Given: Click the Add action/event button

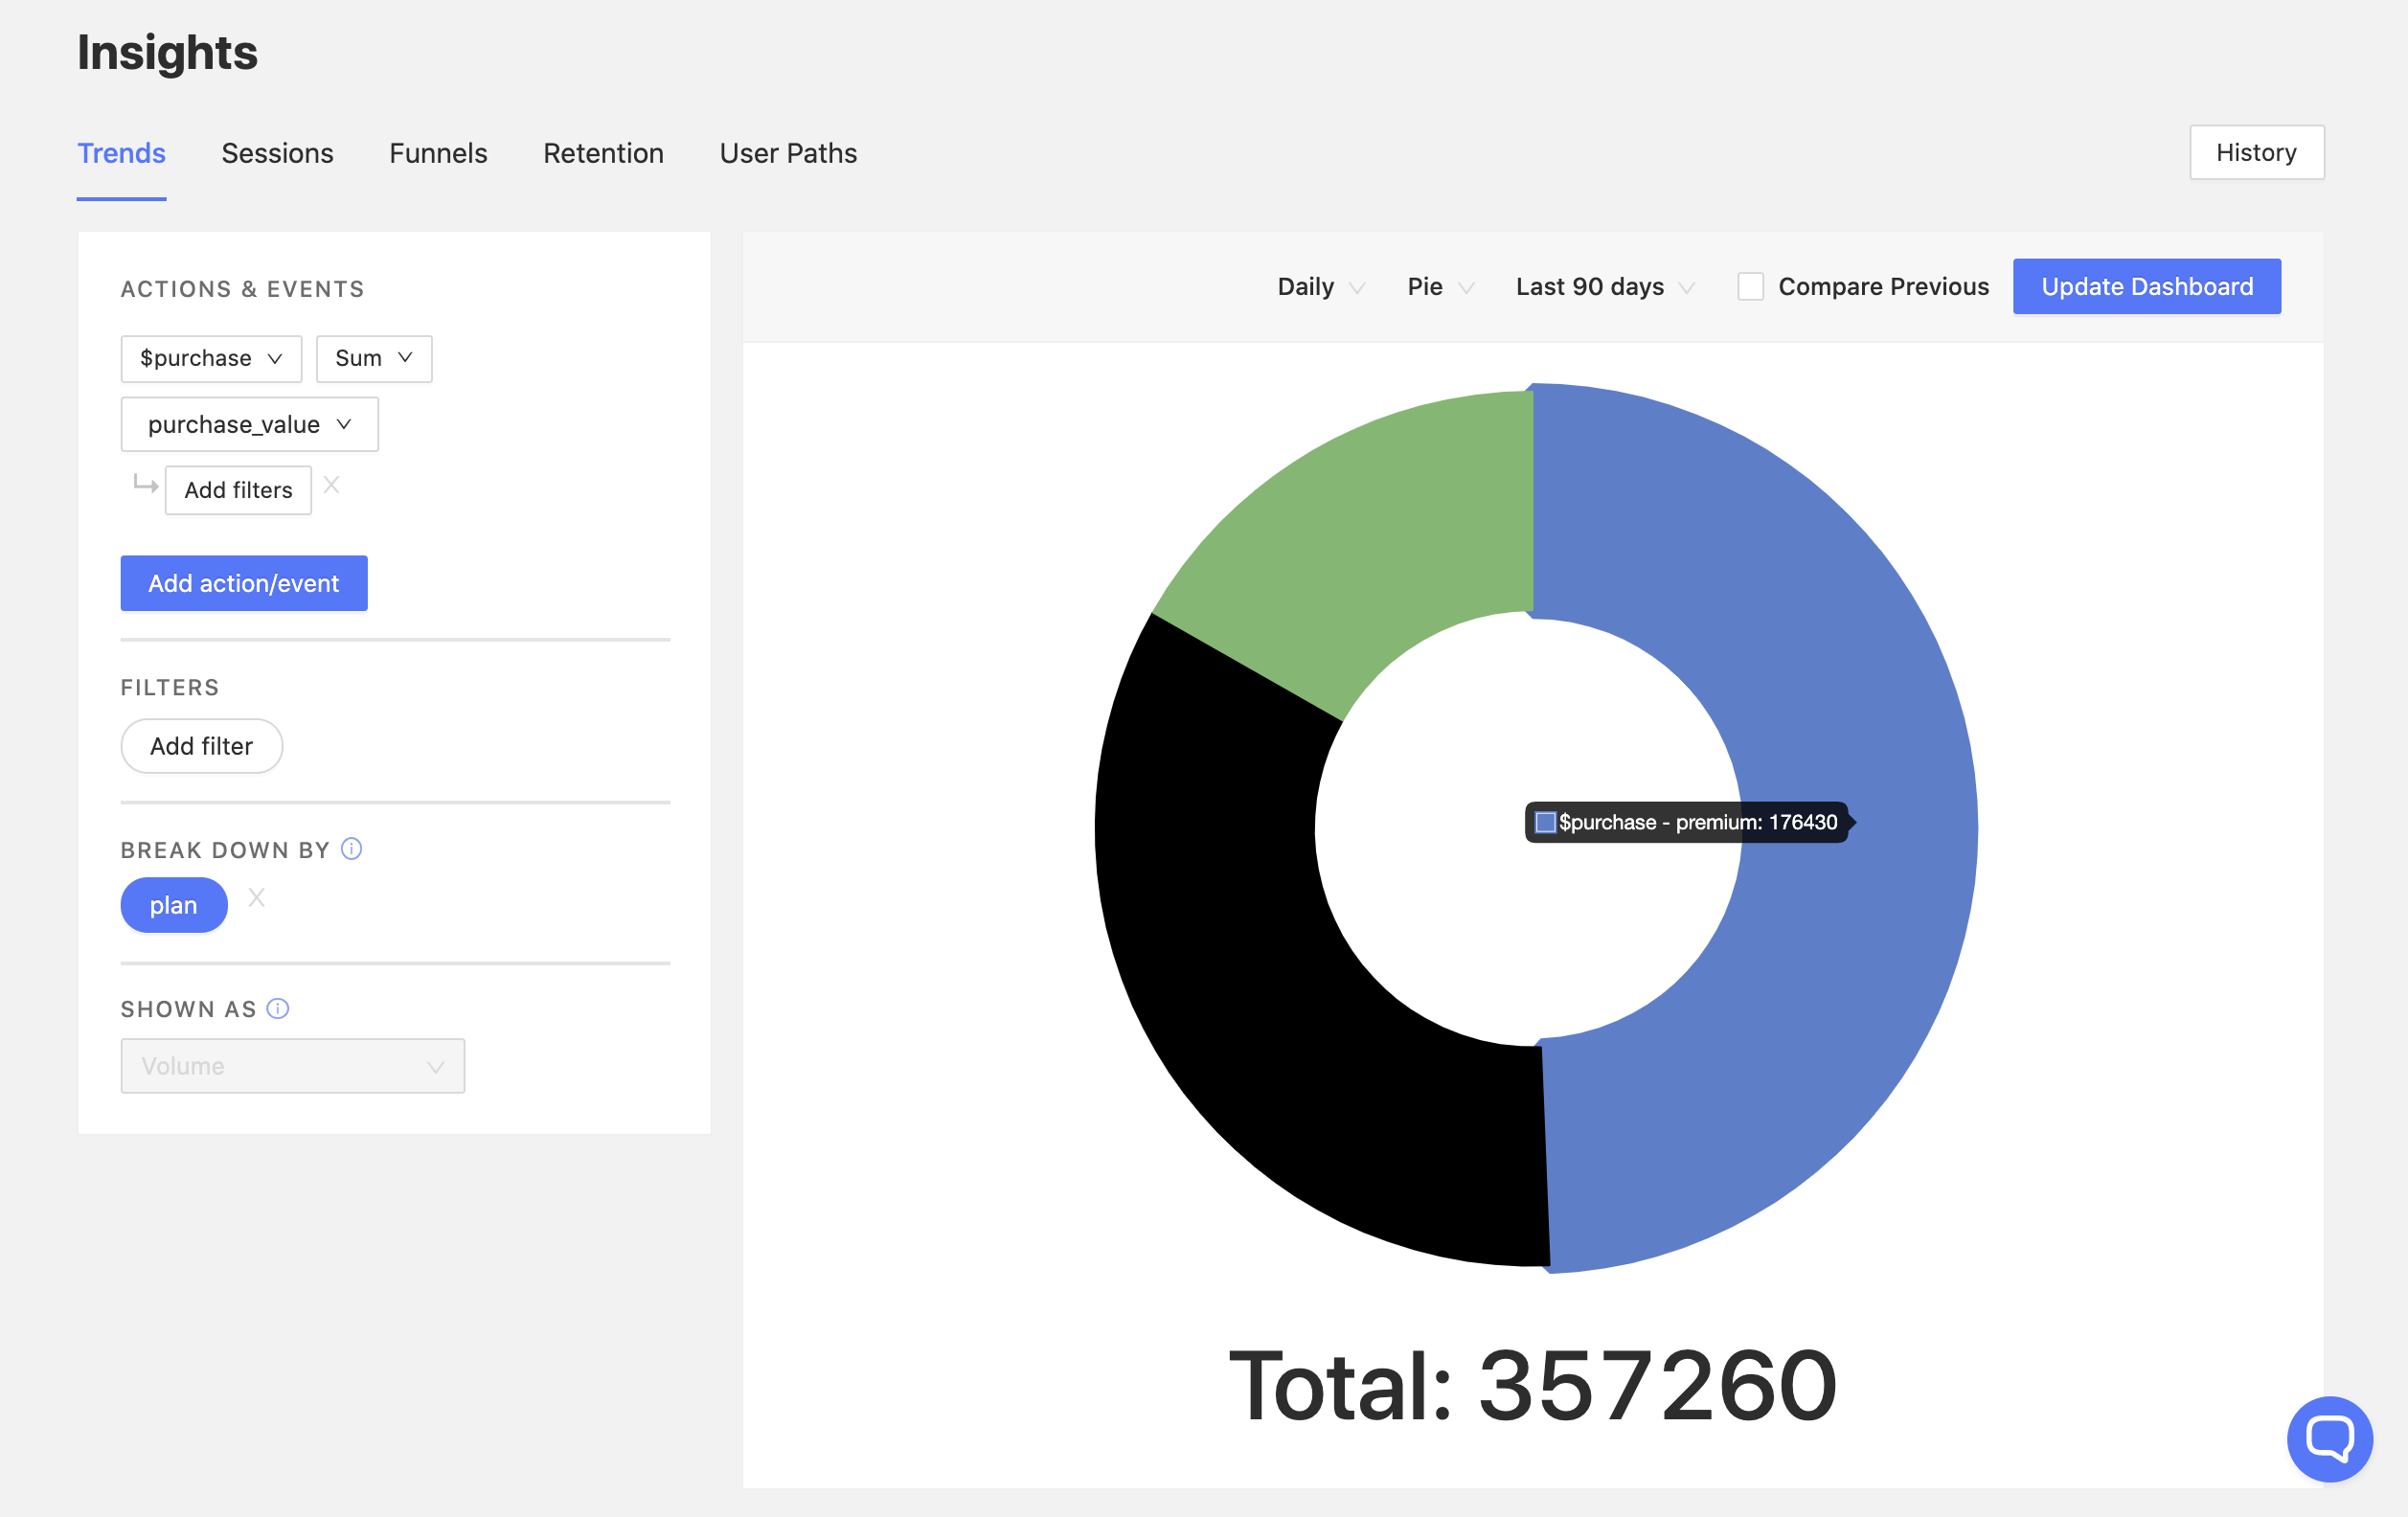Looking at the screenshot, I should coord(243,583).
